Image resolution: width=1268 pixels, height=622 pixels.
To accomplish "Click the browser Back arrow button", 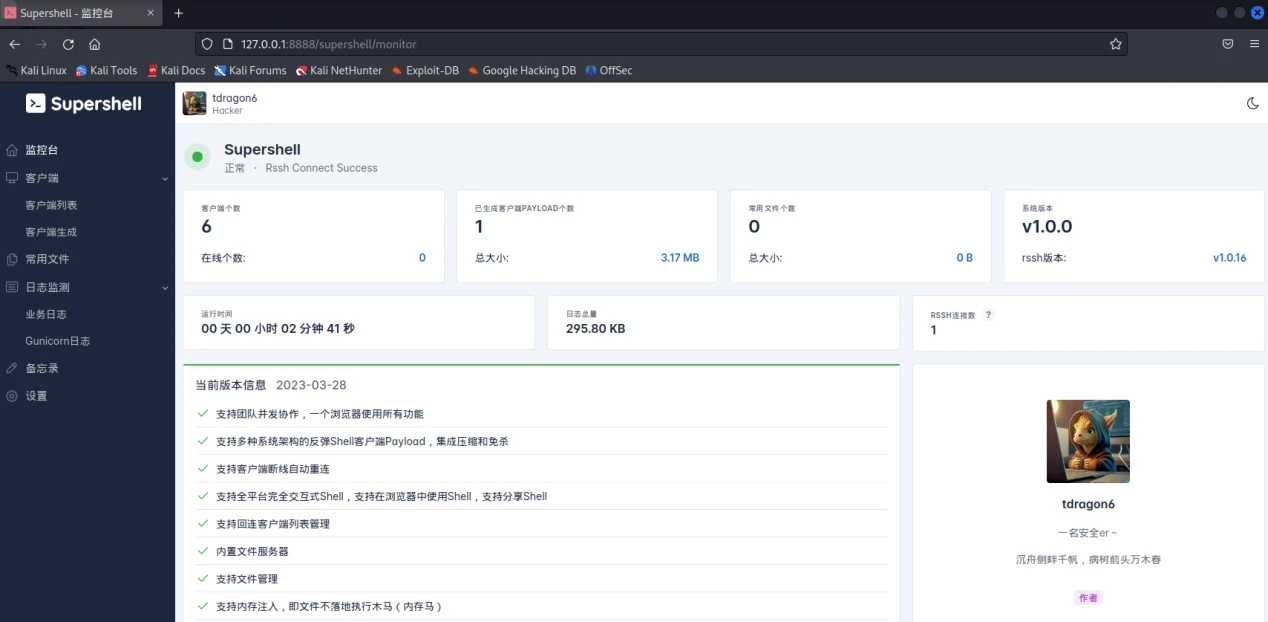I will (15, 44).
